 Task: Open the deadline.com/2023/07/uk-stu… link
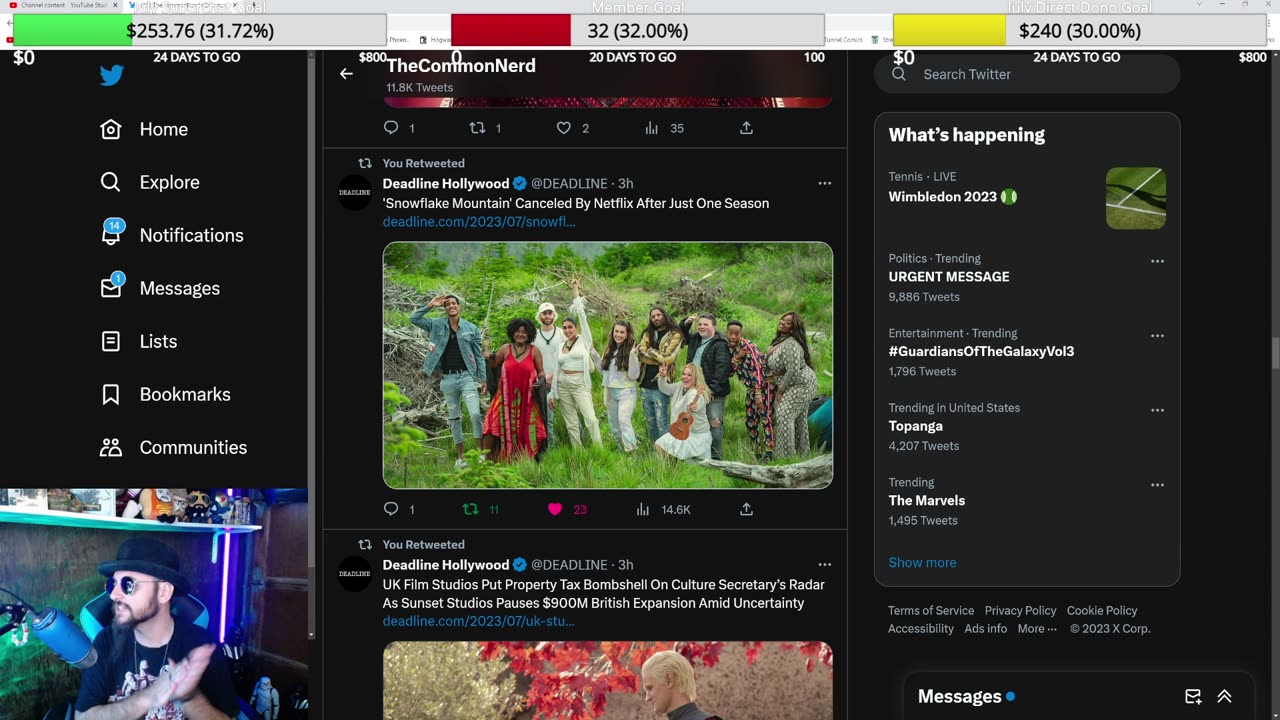point(478,621)
